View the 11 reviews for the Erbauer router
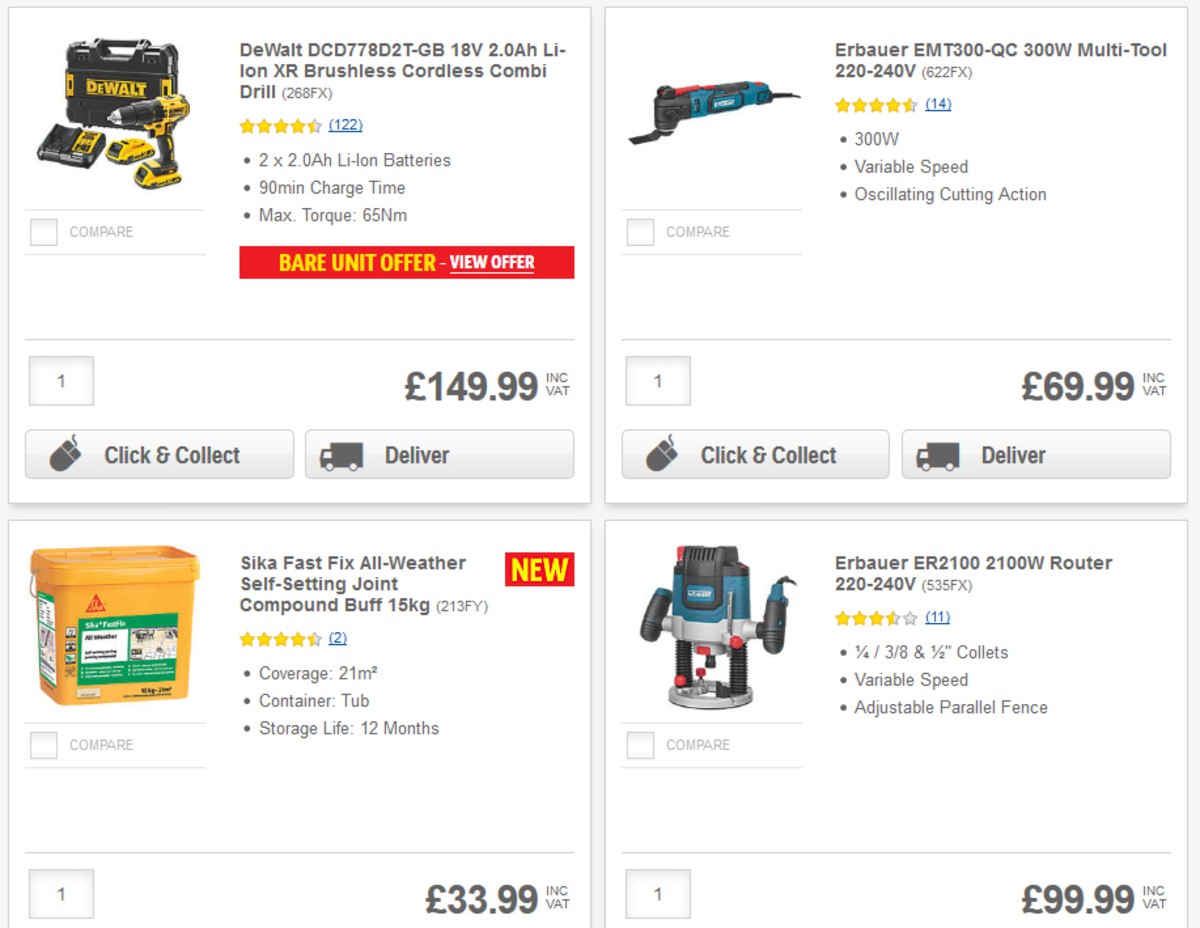Viewport: 1200px width, 928px height. click(x=936, y=618)
